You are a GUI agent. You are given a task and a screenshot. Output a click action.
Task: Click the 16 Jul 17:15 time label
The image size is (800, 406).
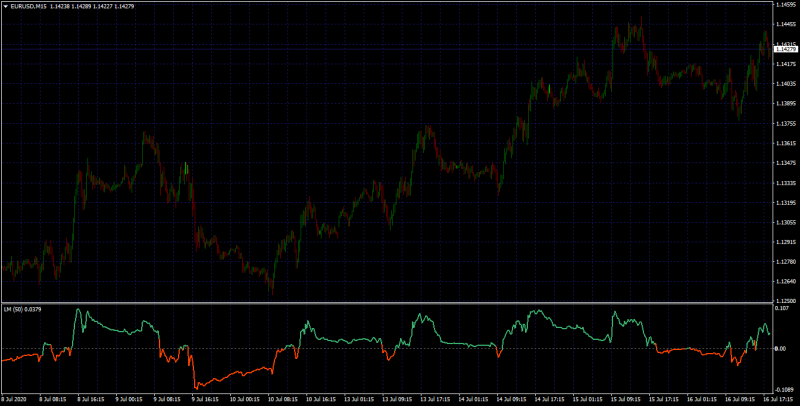tap(776, 400)
